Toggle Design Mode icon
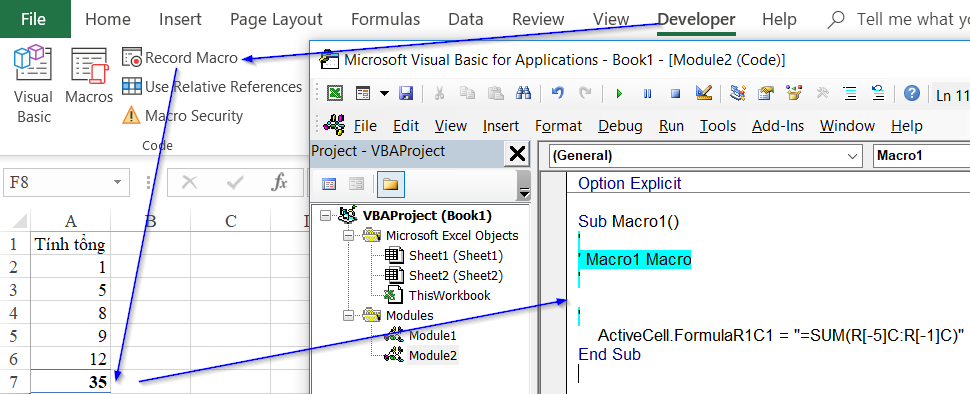970x394 pixels. tap(704, 93)
